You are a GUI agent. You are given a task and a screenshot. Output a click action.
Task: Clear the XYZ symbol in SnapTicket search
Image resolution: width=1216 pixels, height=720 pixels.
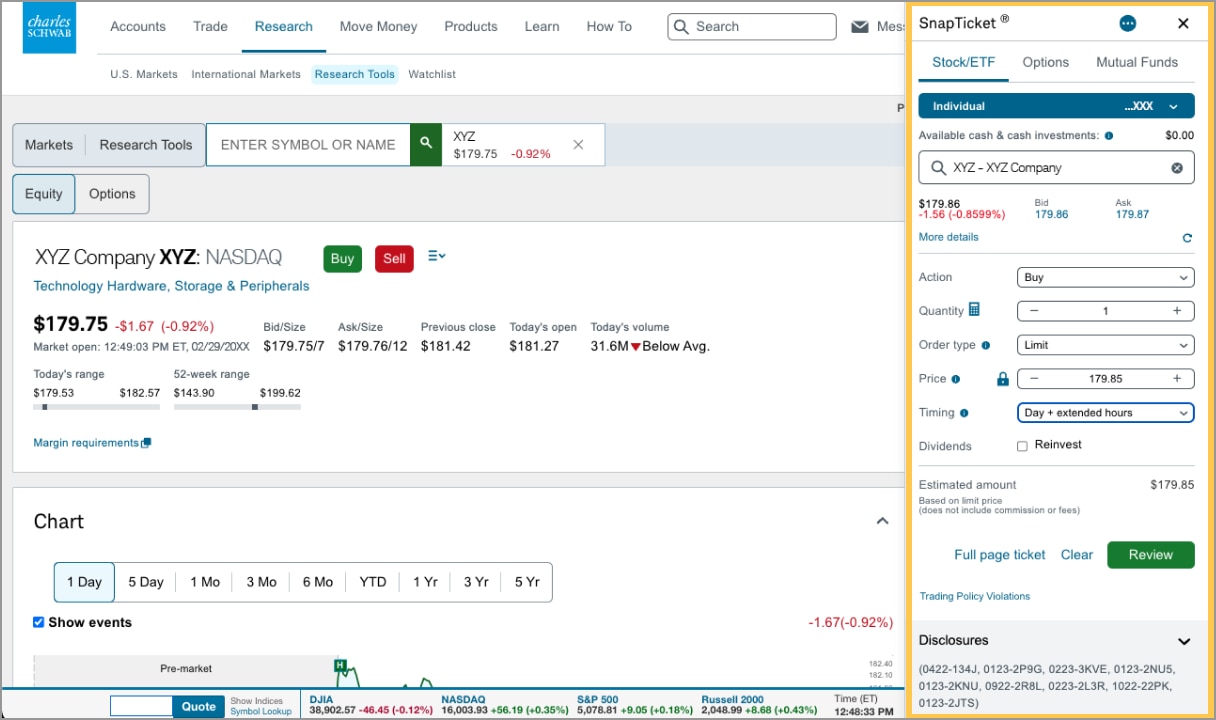[x=1177, y=167]
